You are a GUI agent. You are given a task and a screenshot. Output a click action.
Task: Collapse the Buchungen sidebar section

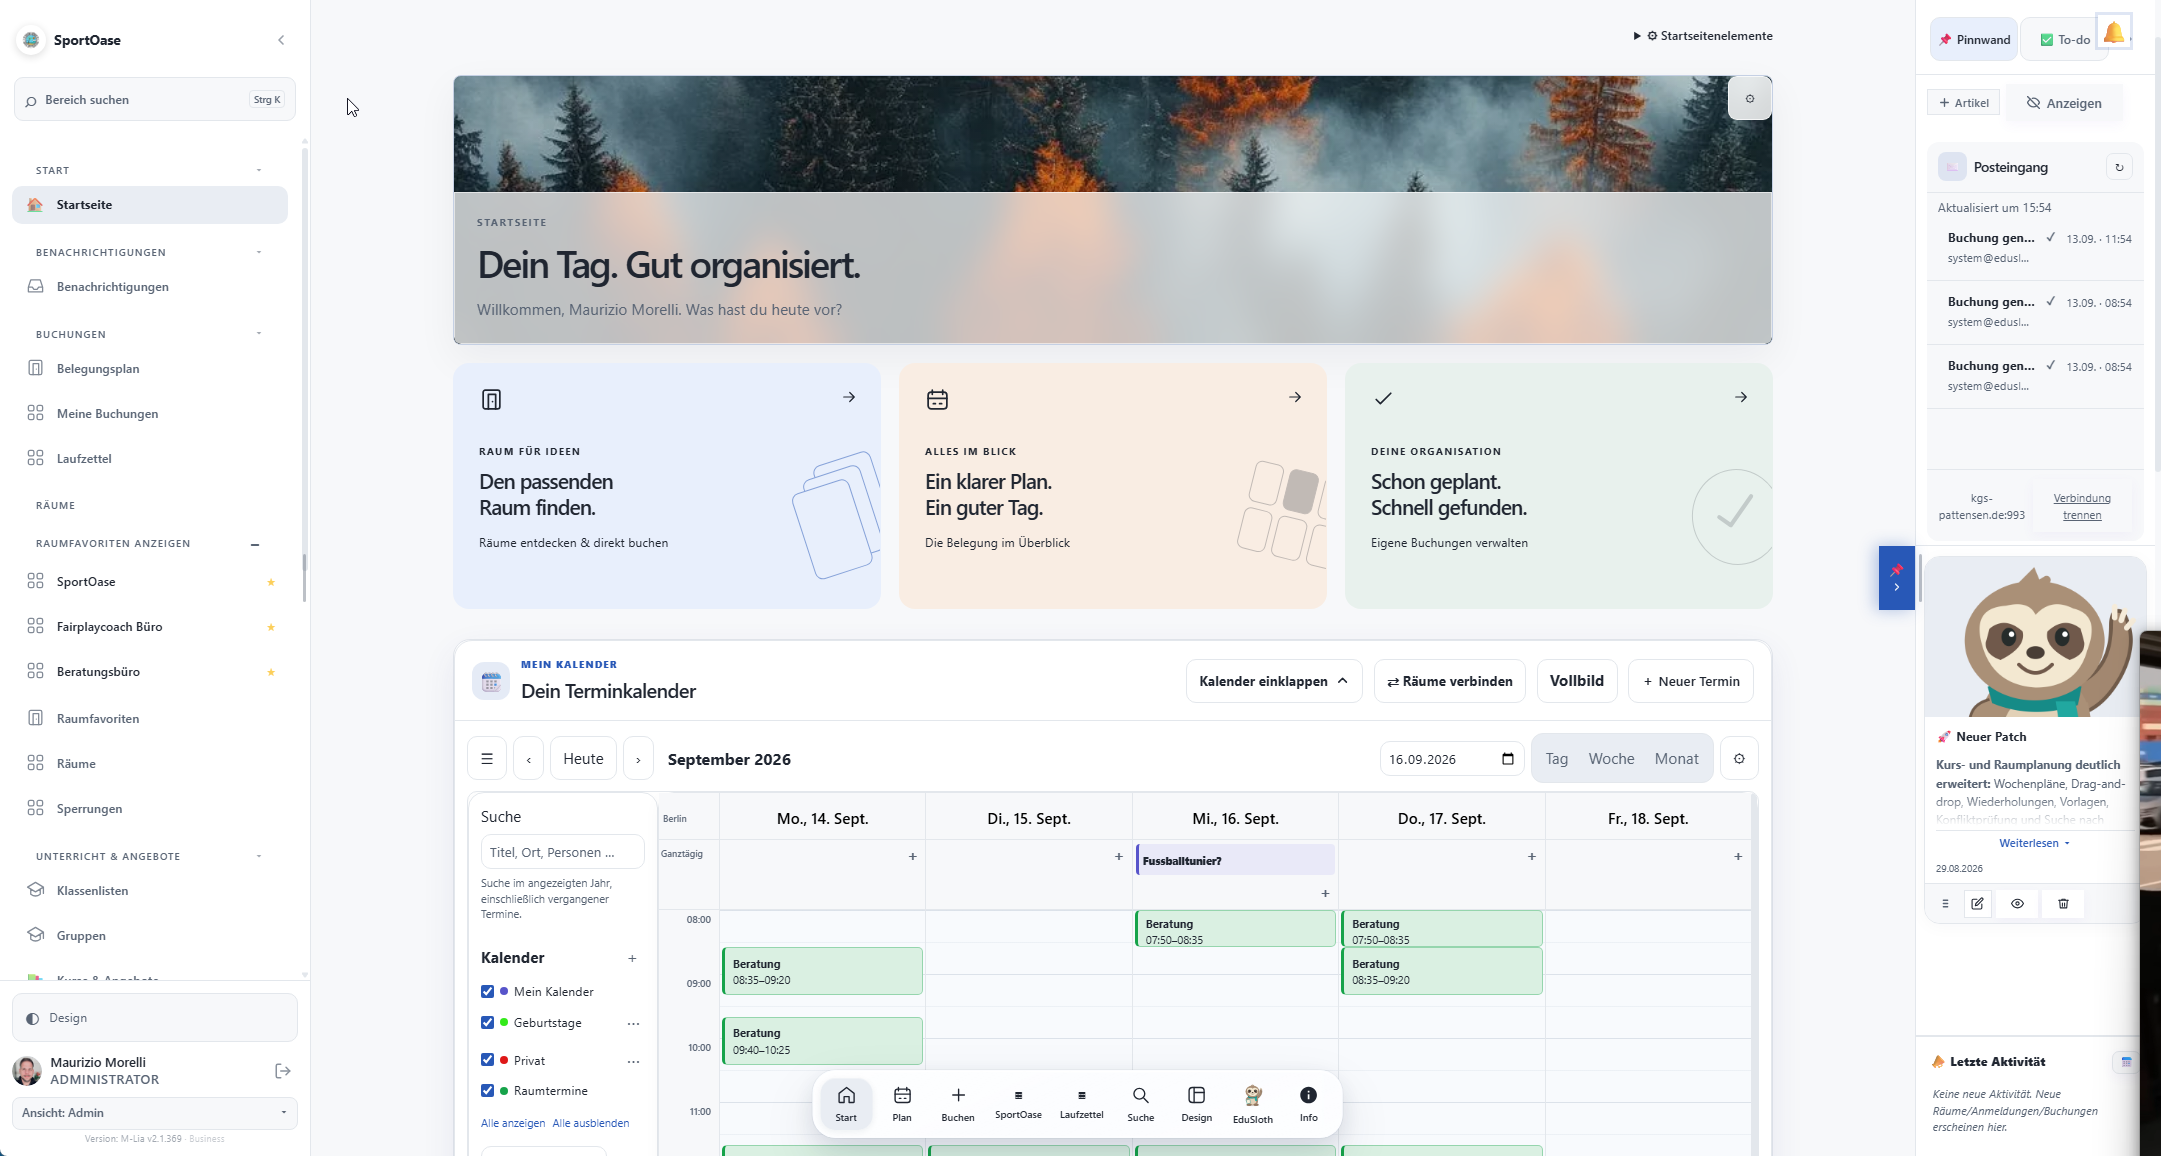coord(259,334)
